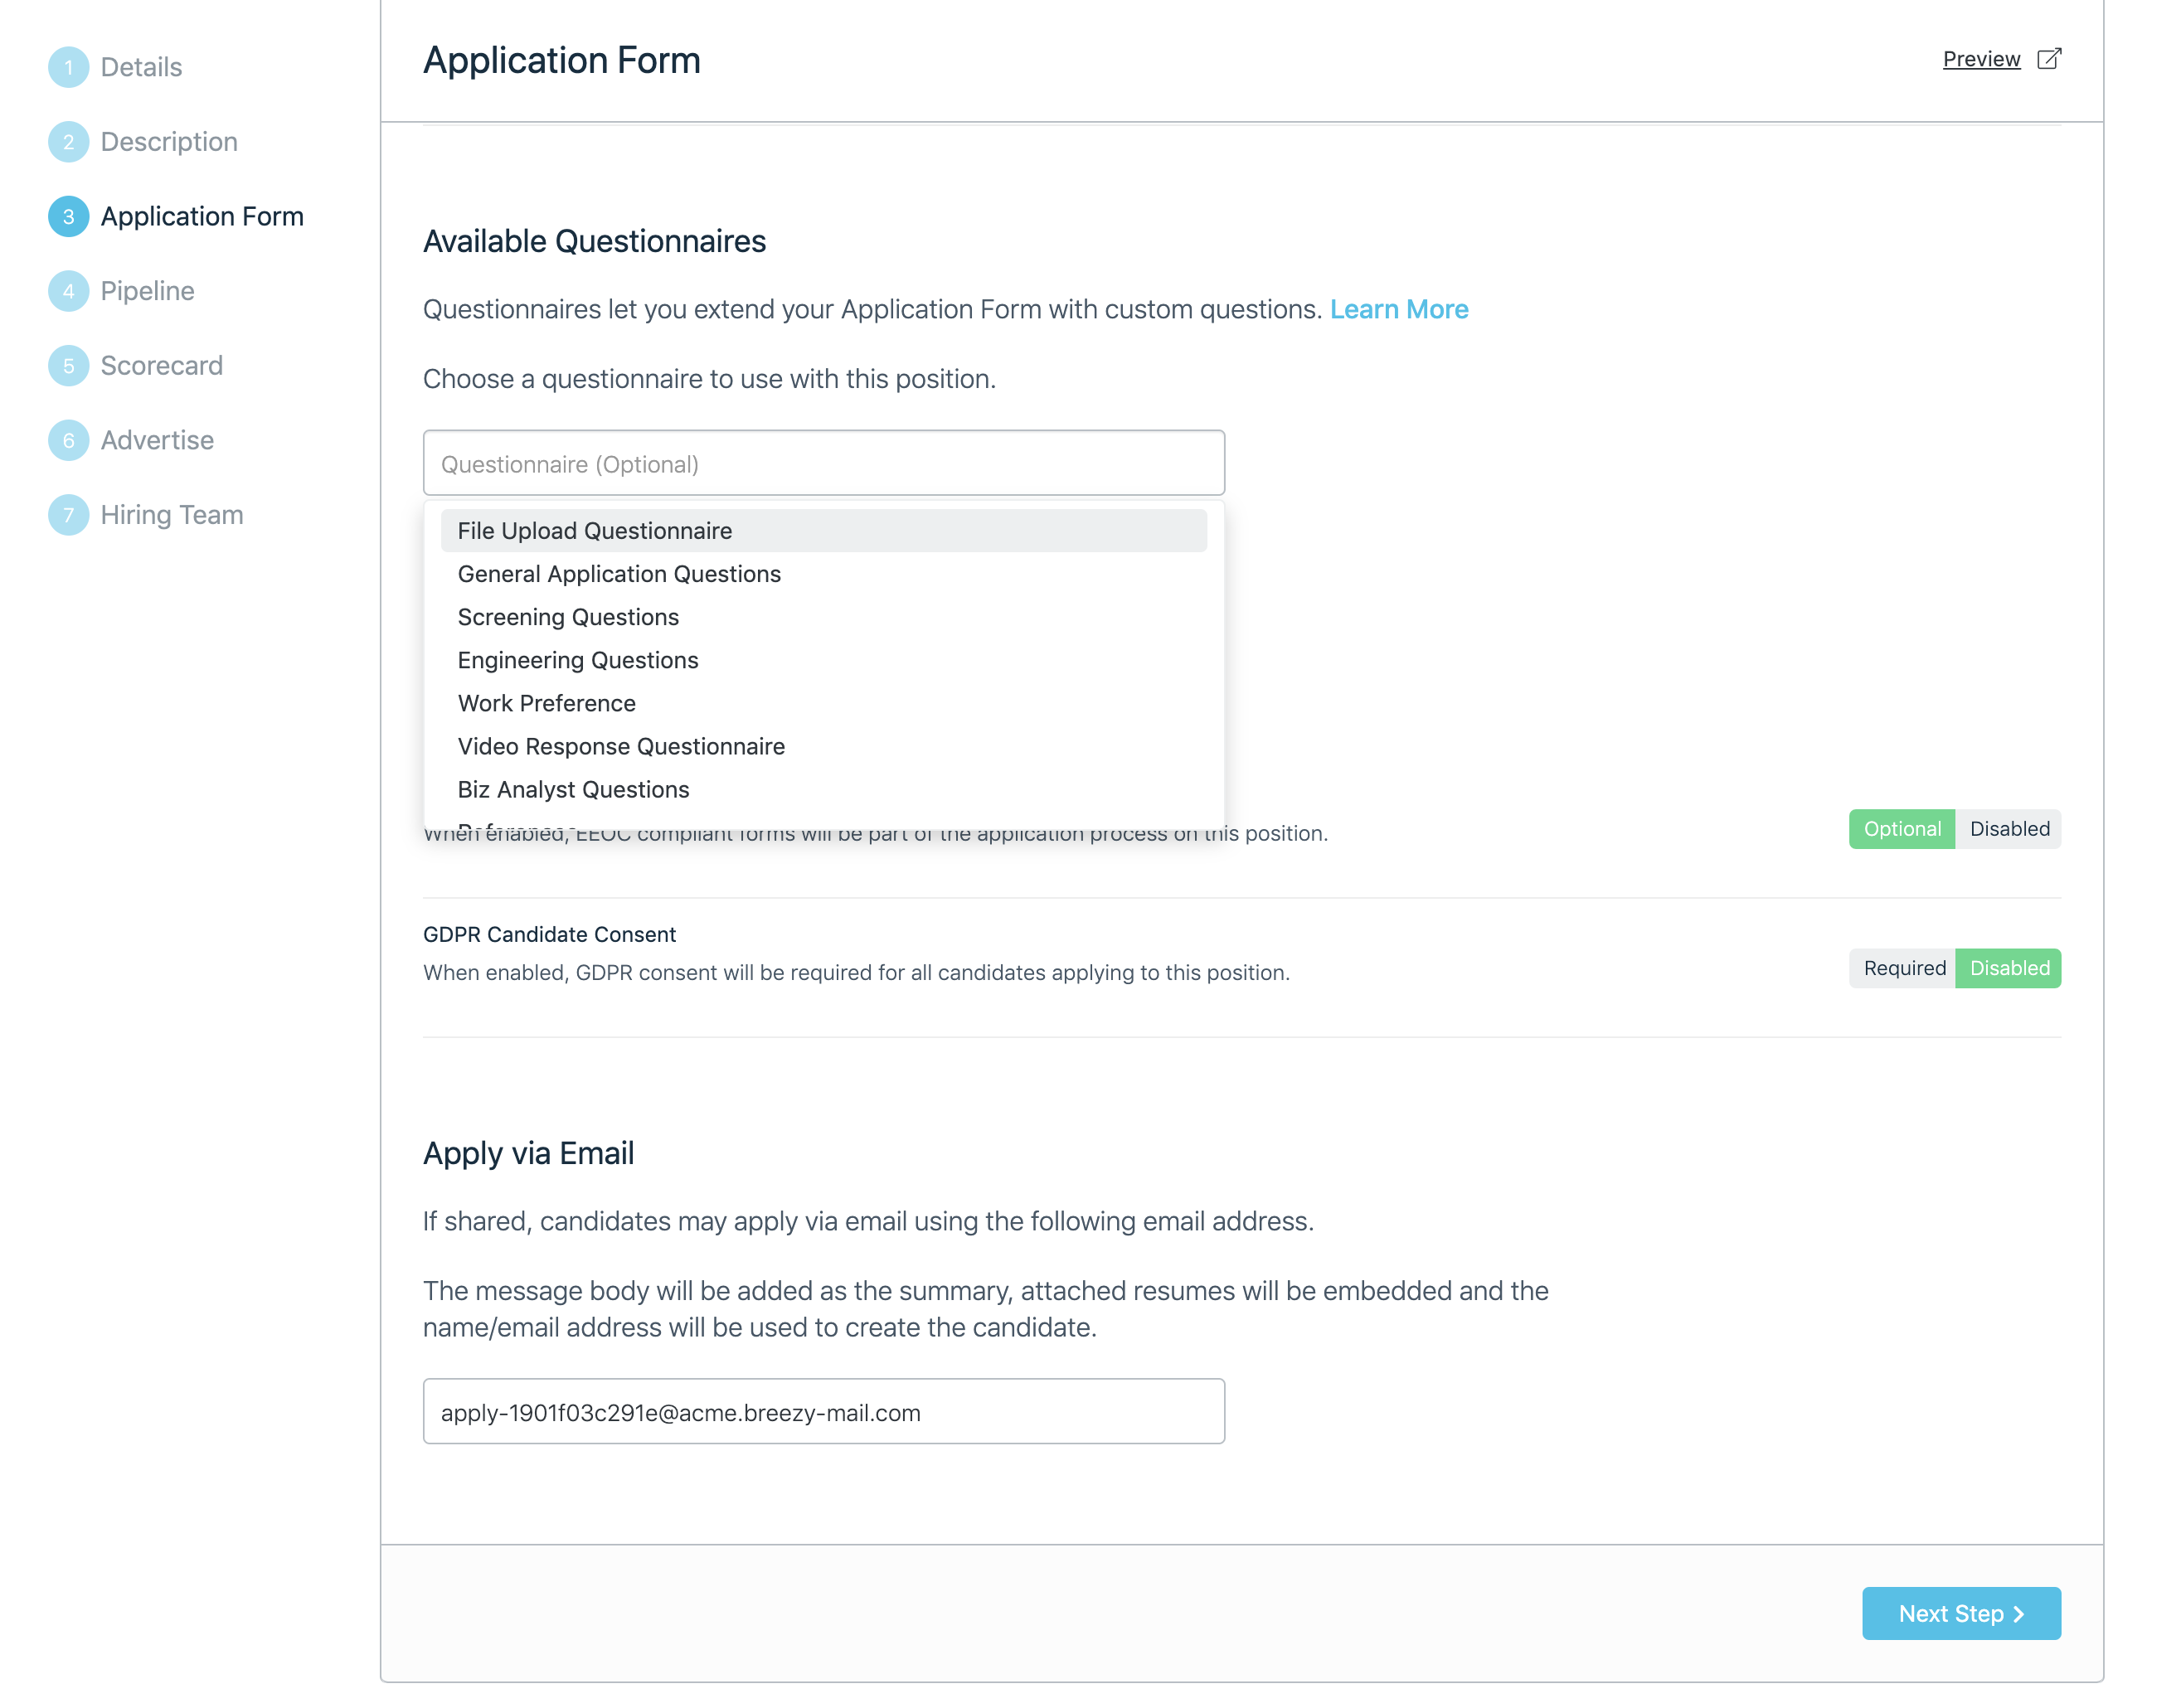This screenshot has height=1708, width=2181.
Task: Select Biz Analyst Questions from list
Action: pyautogui.click(x=574, y=788)
